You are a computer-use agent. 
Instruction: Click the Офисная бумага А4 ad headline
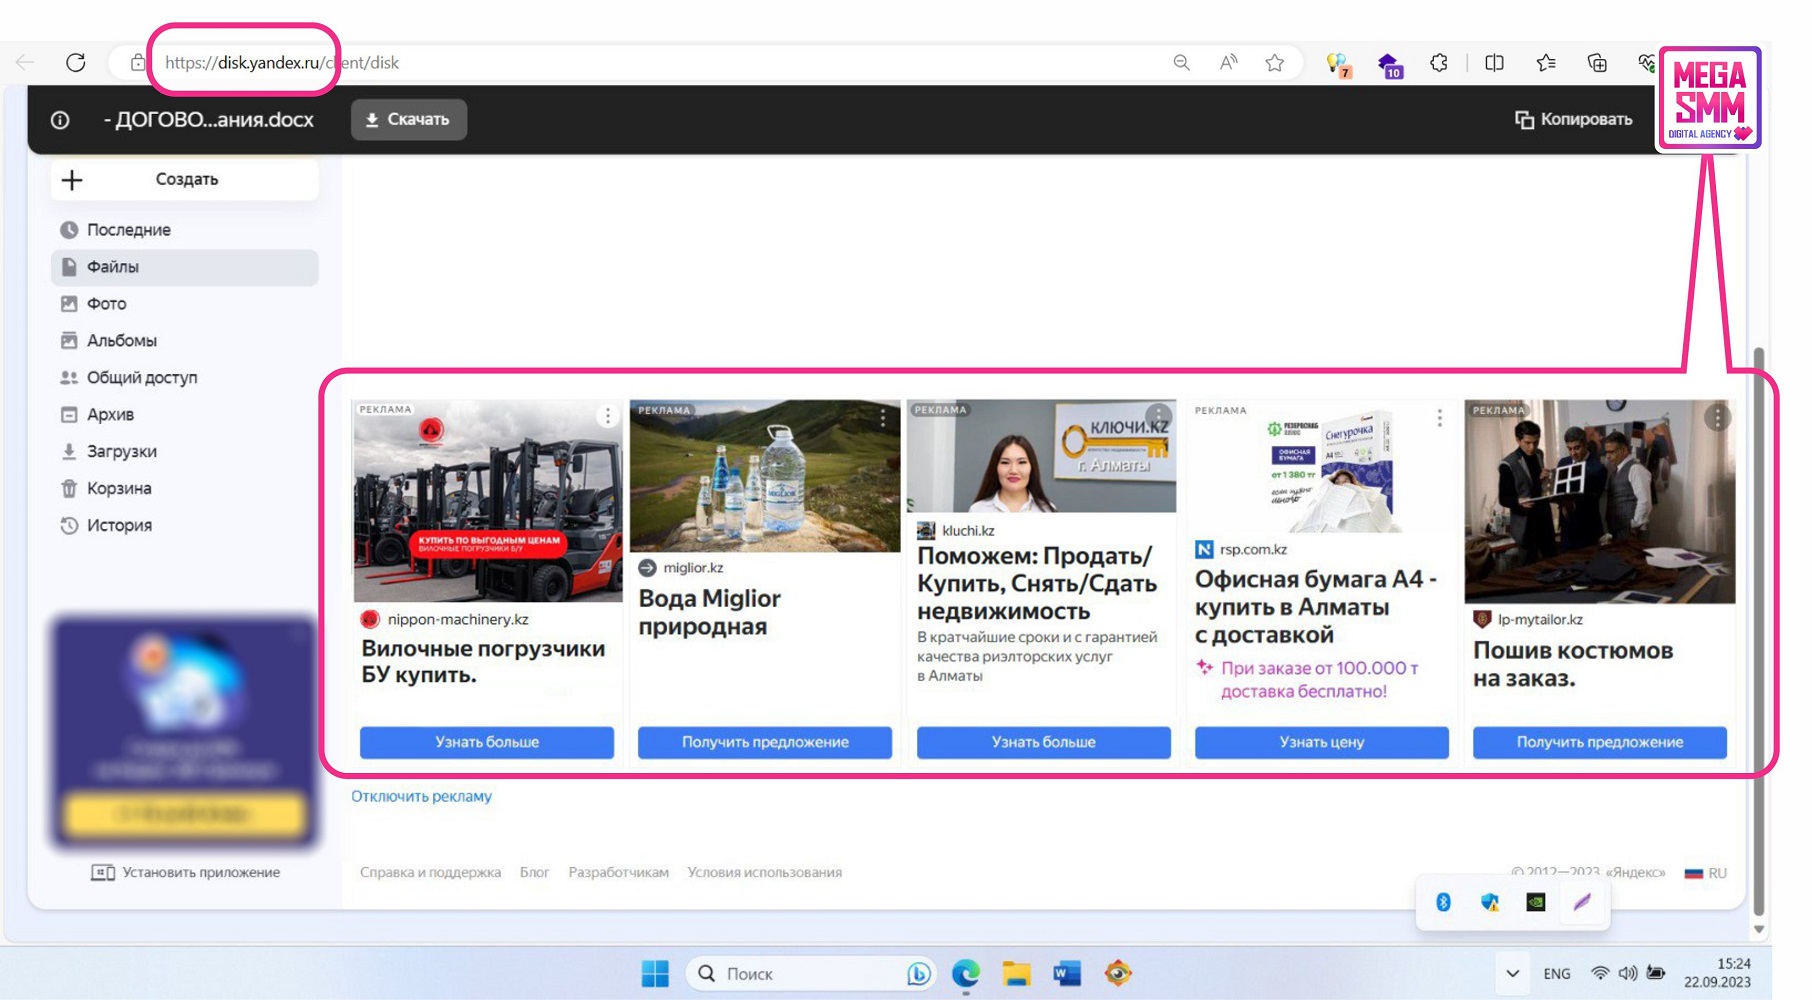coord(1316,607)
